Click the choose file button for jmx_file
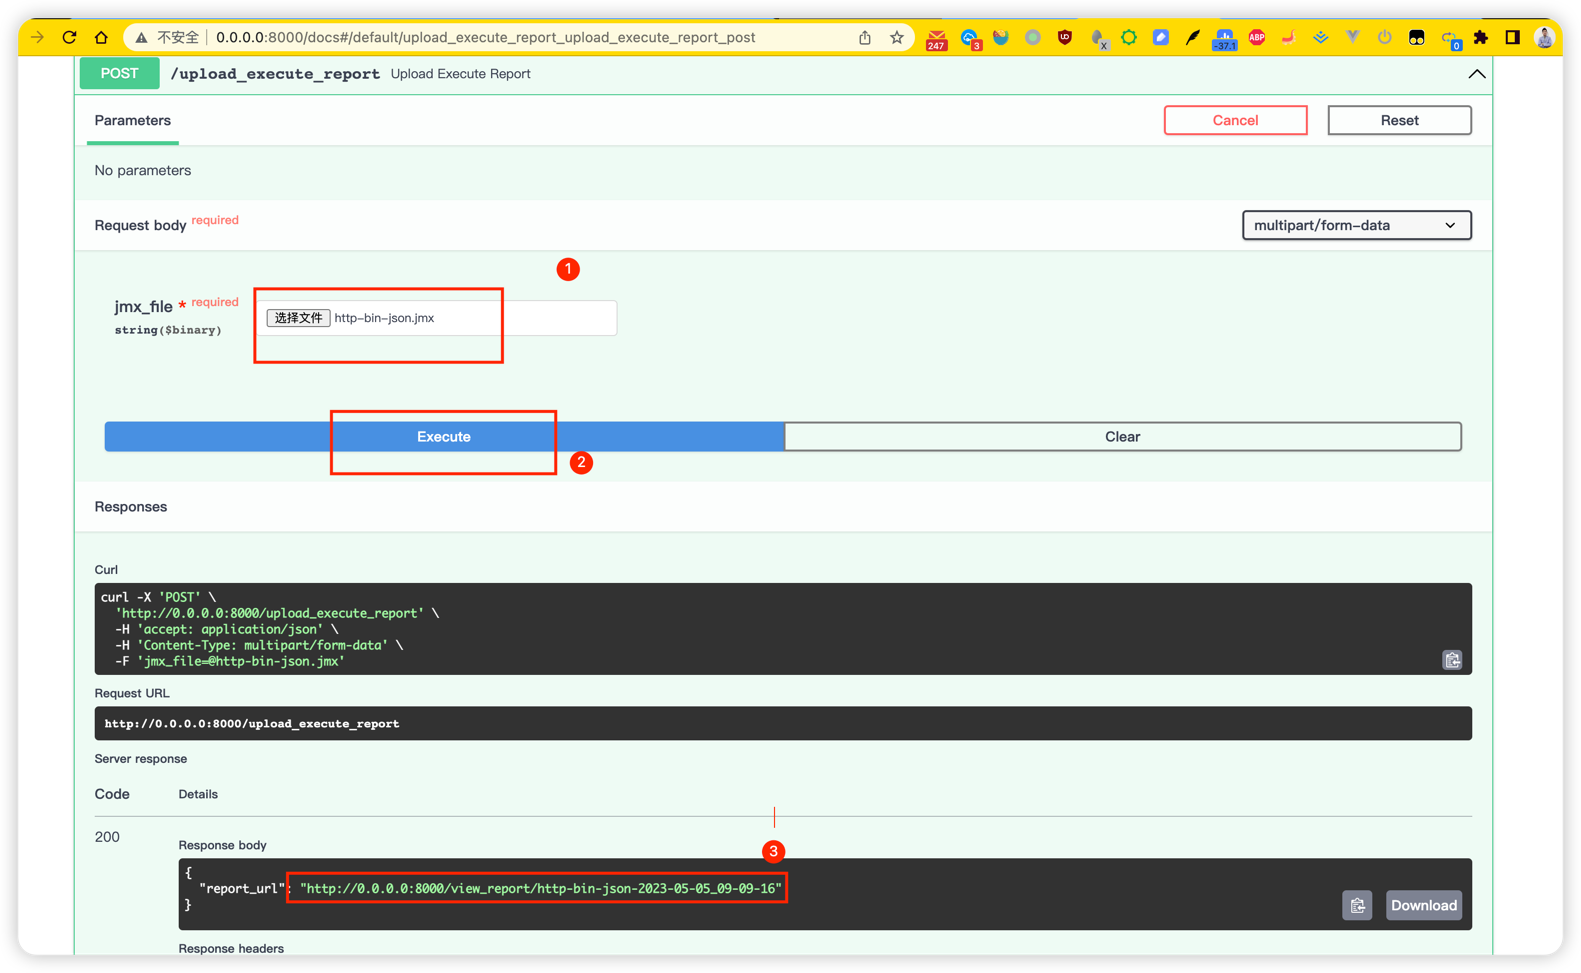 [x=298, y=318]
